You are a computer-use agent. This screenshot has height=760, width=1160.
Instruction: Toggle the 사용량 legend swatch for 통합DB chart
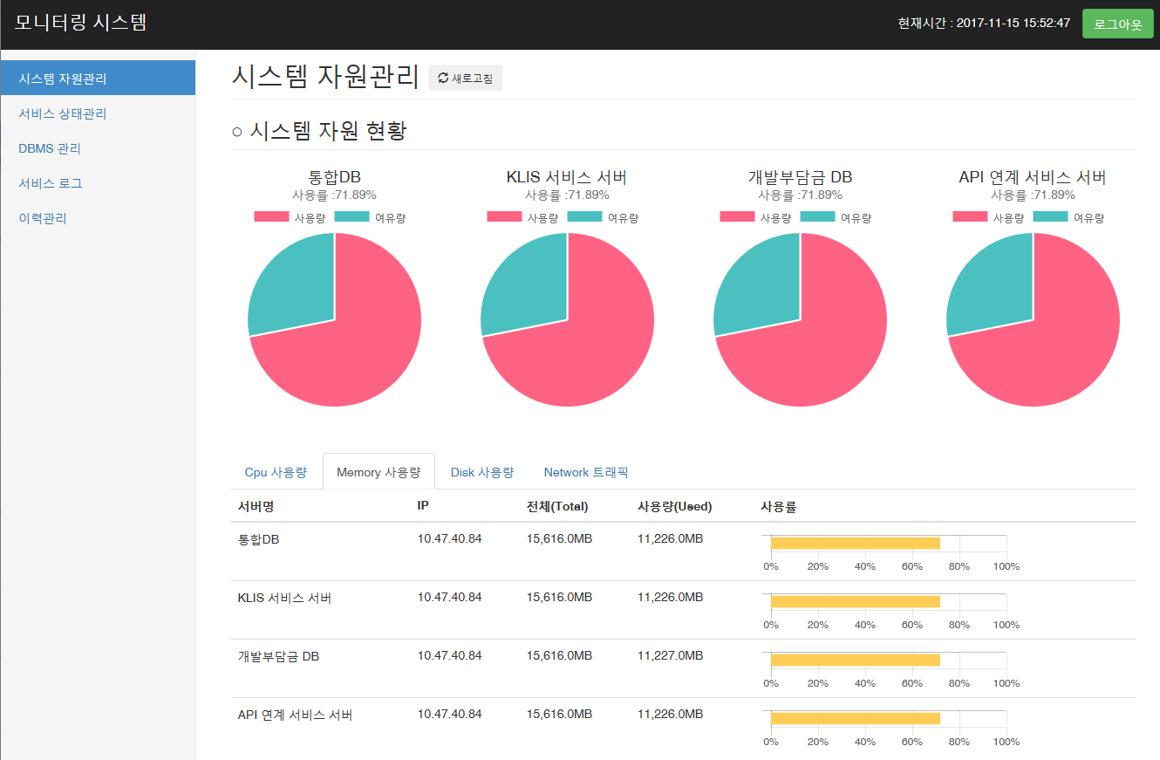272,217
